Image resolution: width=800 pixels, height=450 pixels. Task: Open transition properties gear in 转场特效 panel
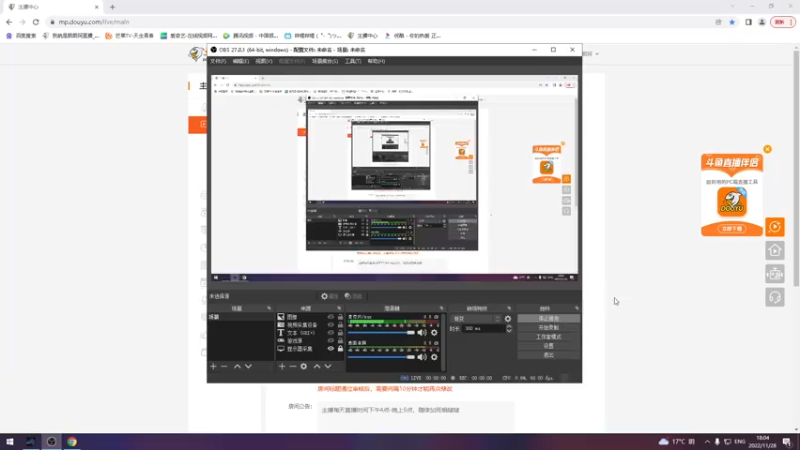tap(508, 319)
